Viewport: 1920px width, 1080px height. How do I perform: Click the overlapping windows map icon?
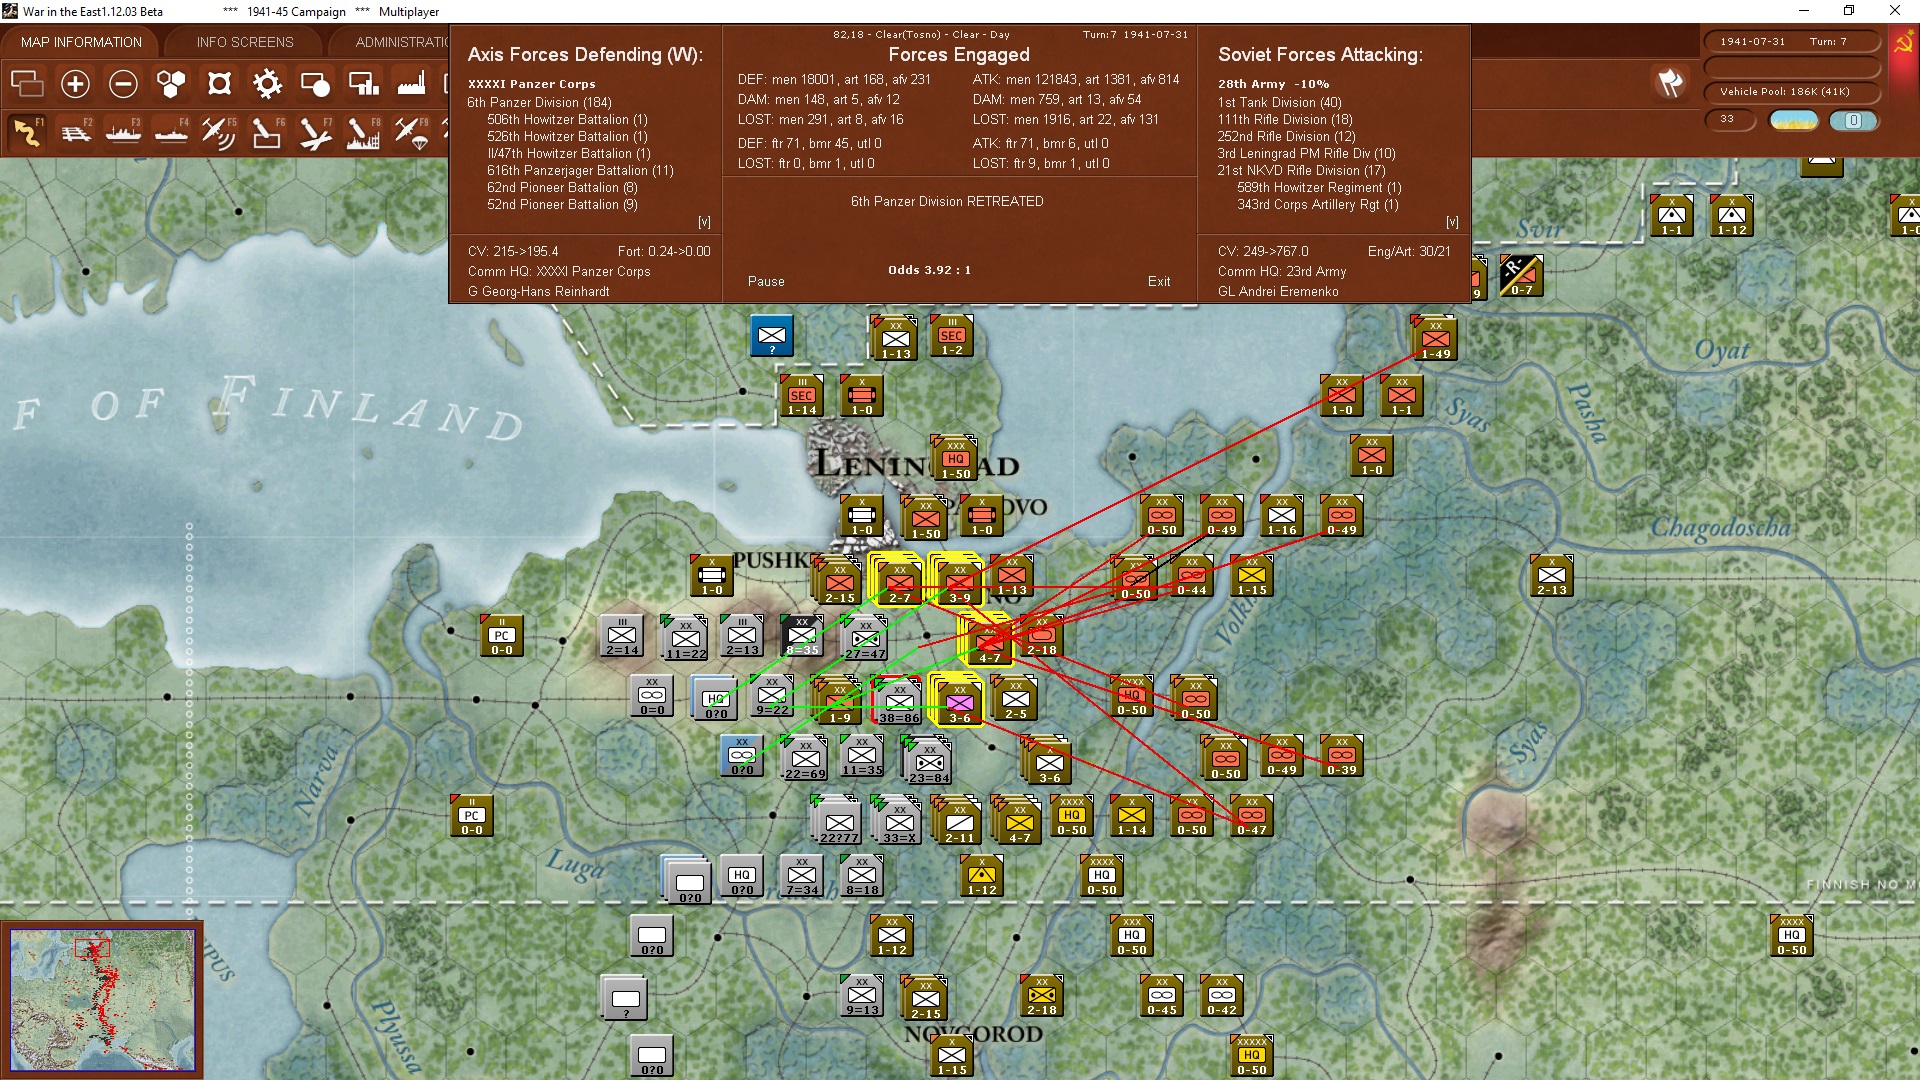tap(27, 84)
